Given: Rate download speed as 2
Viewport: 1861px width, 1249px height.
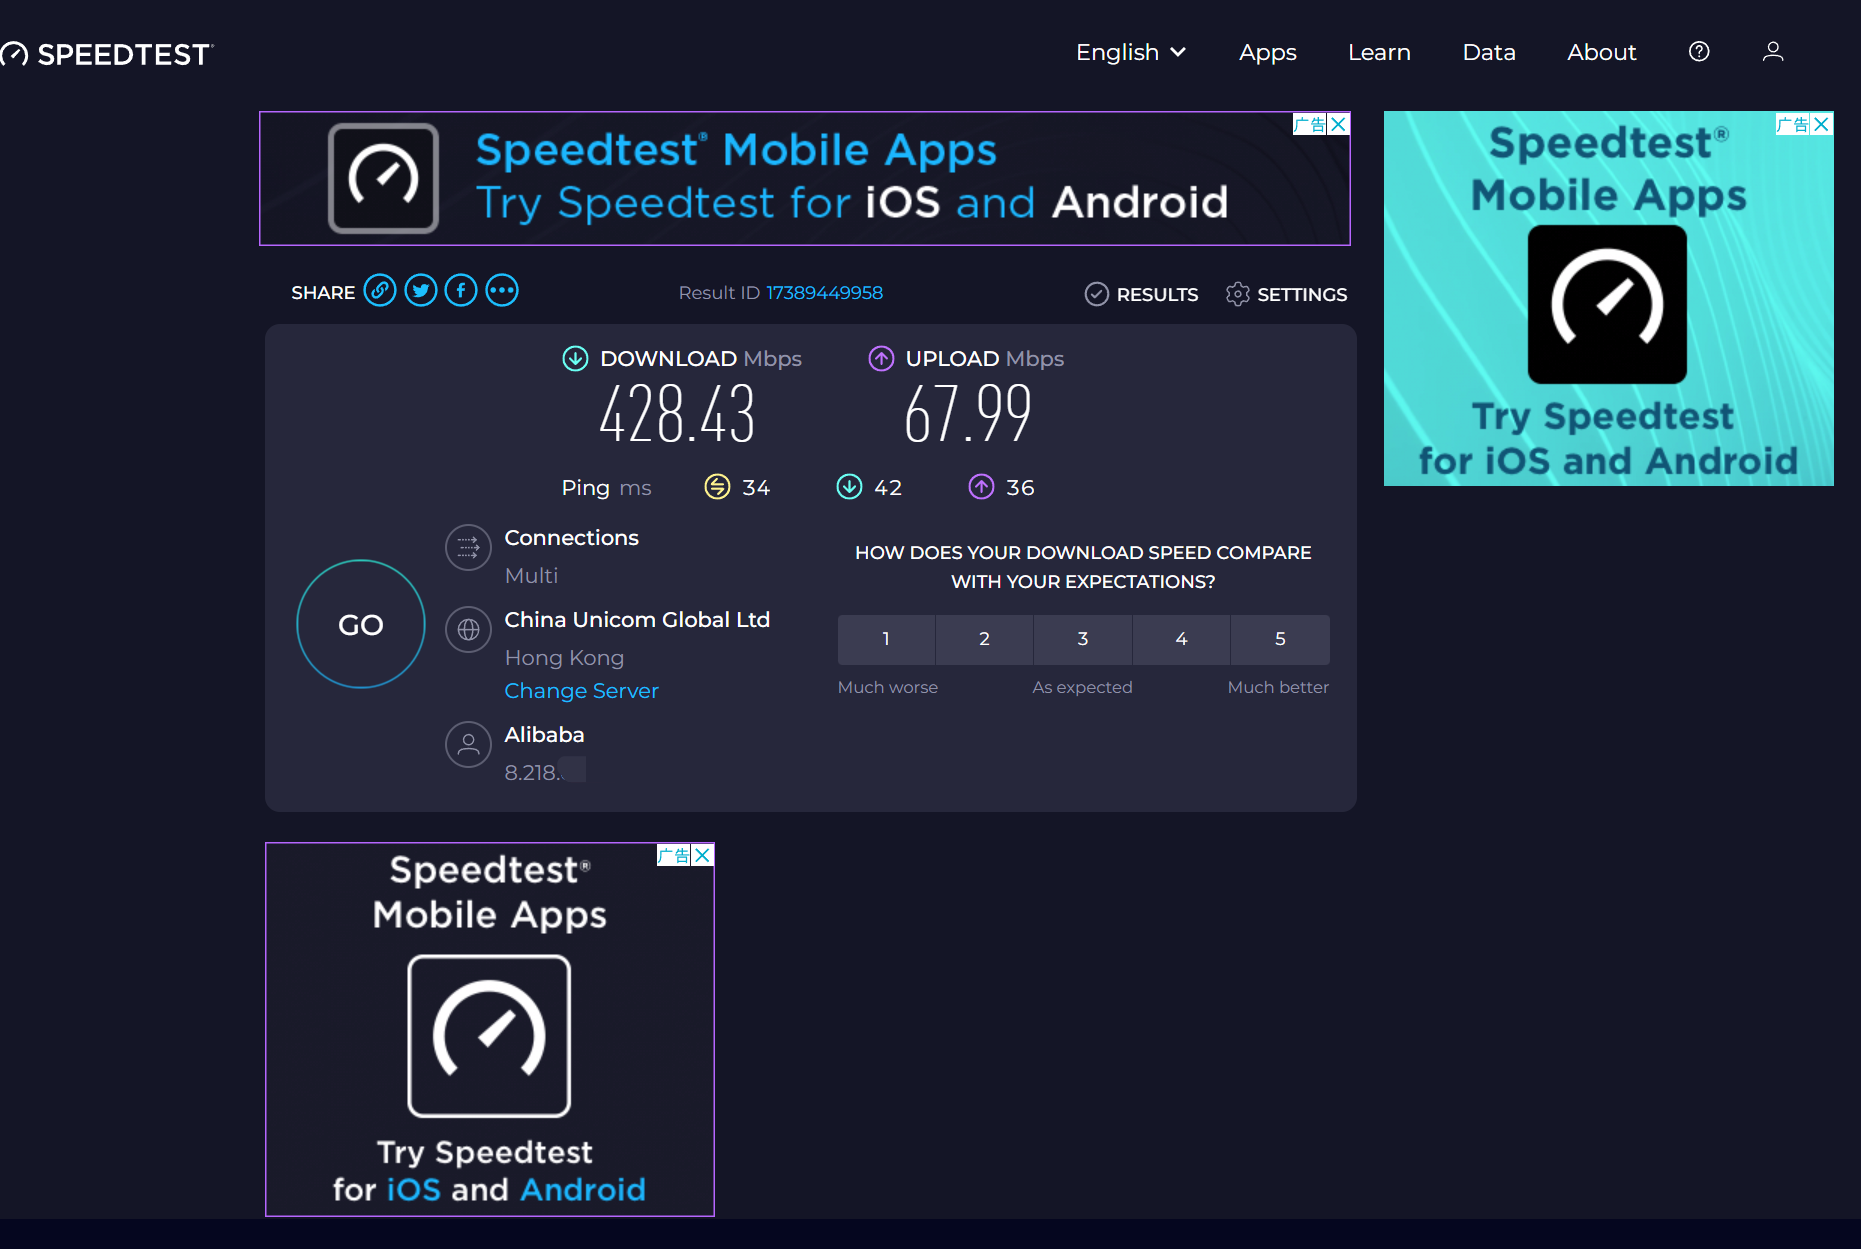Looking at the screenshot, I should point(984,639).
